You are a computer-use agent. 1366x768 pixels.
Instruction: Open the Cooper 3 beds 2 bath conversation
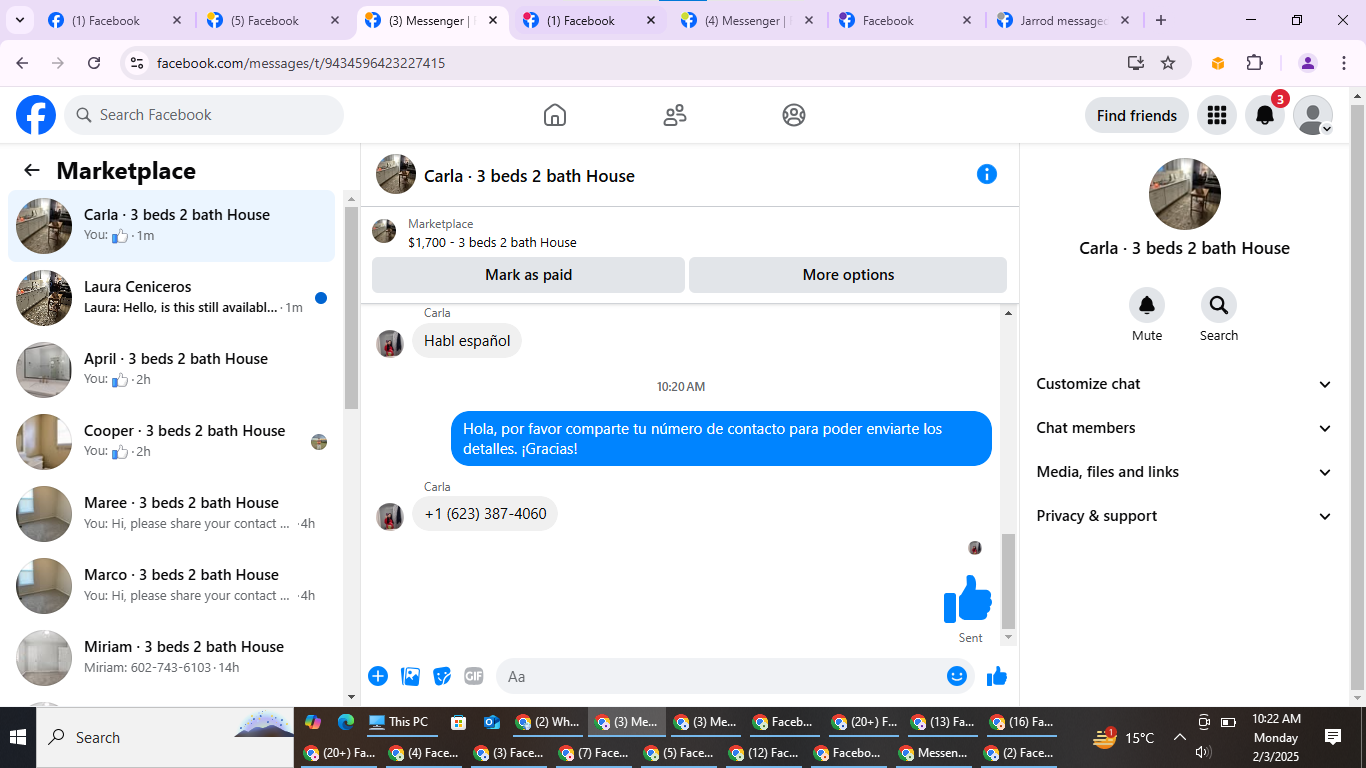pos(172,442)
